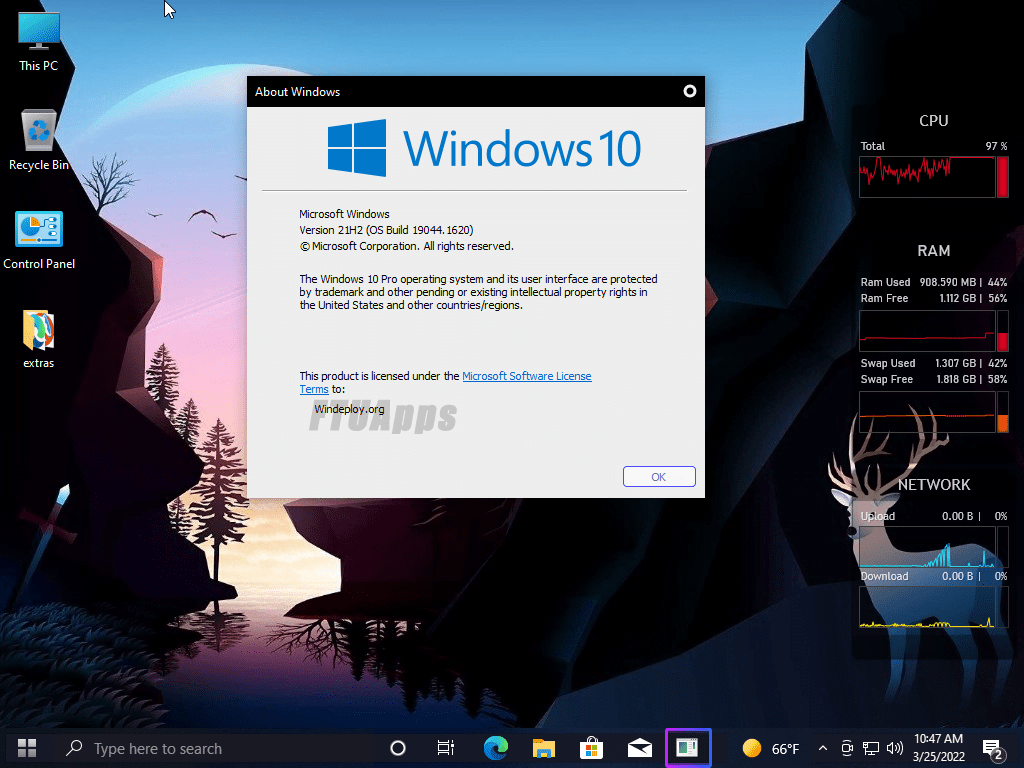Image resolution: width=1024 pixels, height=768 pixels.
Task: Click the winver taskbar button
Action: [688, 747]
